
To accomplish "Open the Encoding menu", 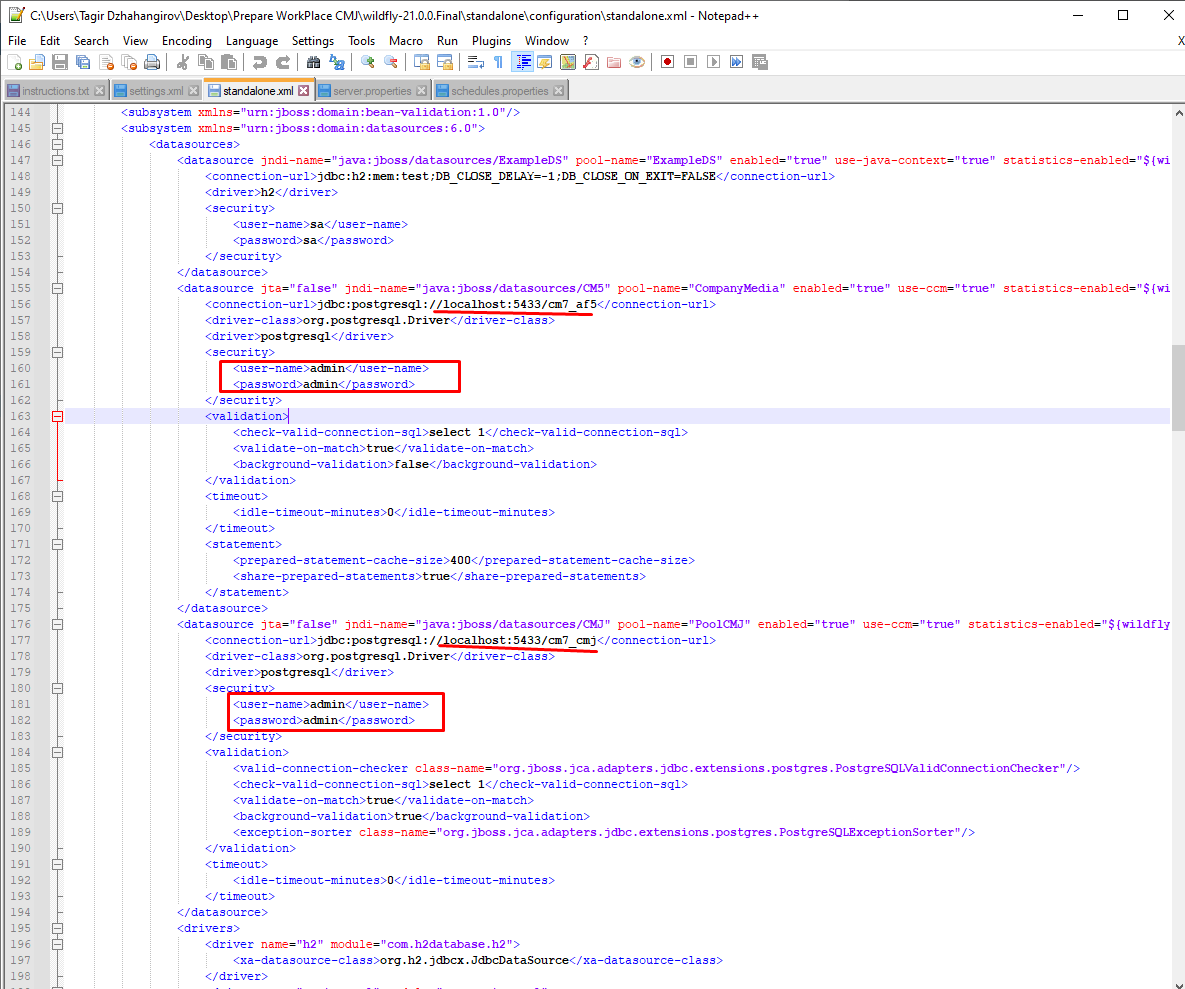I will (187, 41).
